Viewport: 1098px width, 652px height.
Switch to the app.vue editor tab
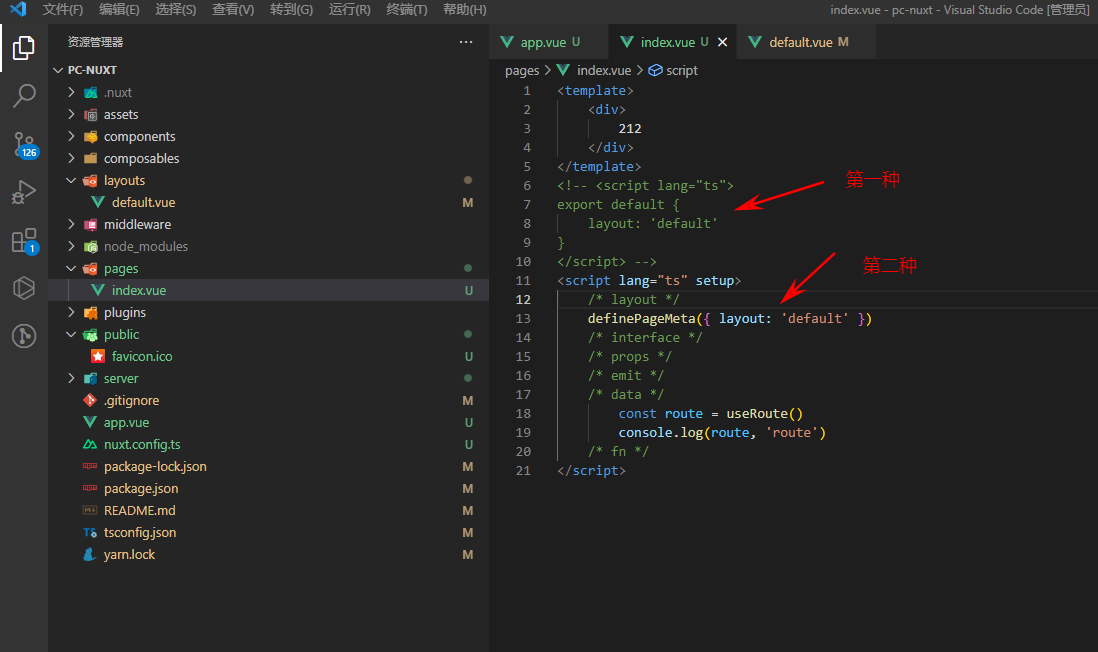pos(549,42)
